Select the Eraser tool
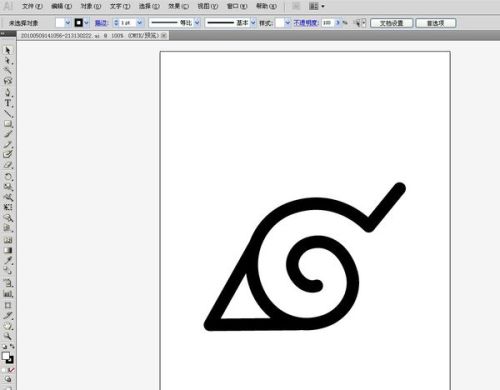Screen dimensions: 500x390 pos(8,165)
